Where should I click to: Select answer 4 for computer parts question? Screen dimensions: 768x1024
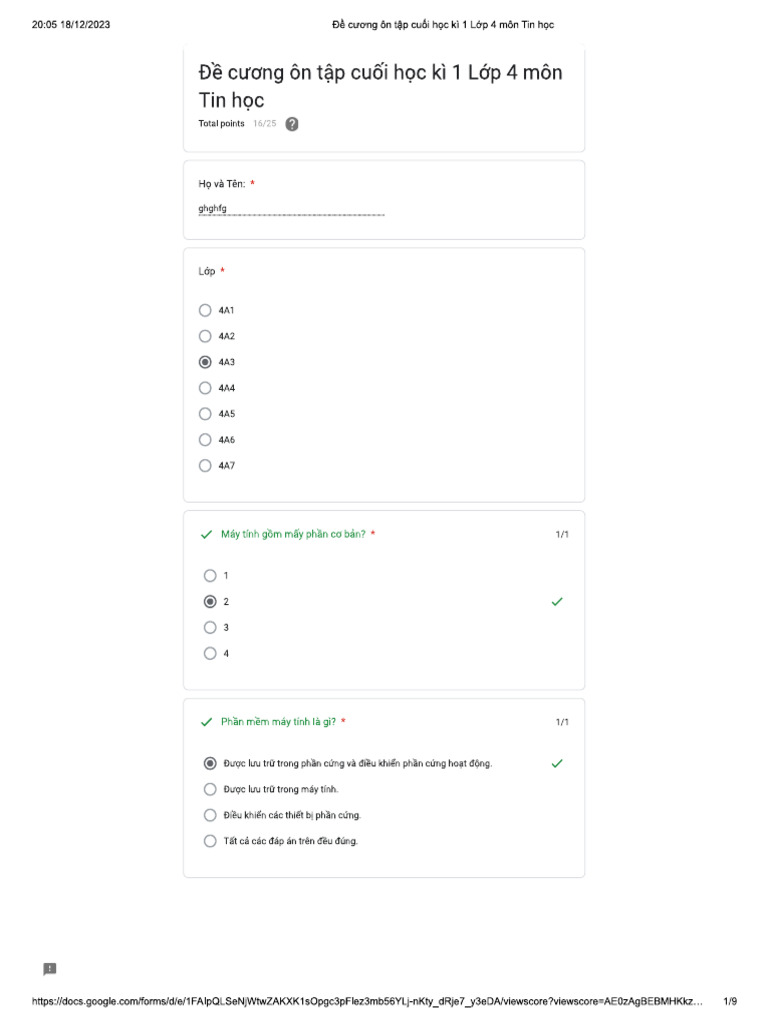click(x=210, y=653)
